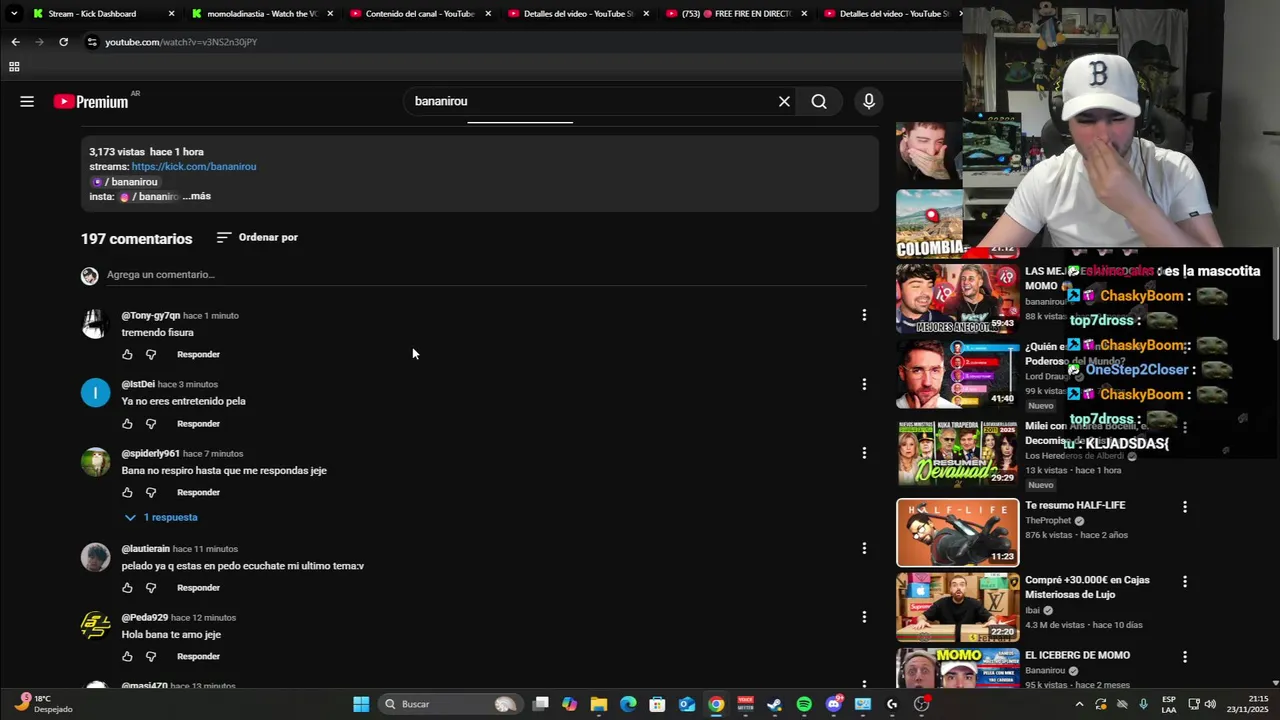Like the comment from @IstDei

point(127,423)
